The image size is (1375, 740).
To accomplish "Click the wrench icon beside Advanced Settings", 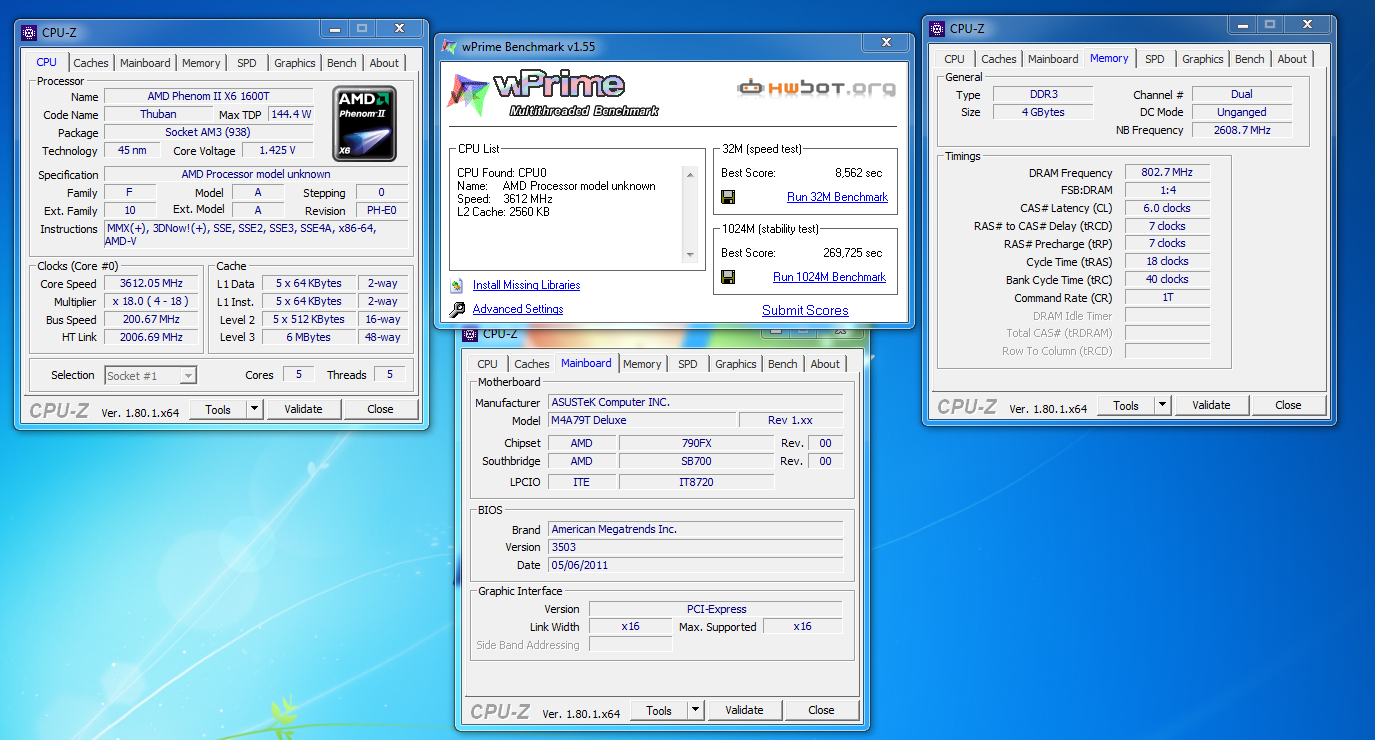I will point(457,309).
